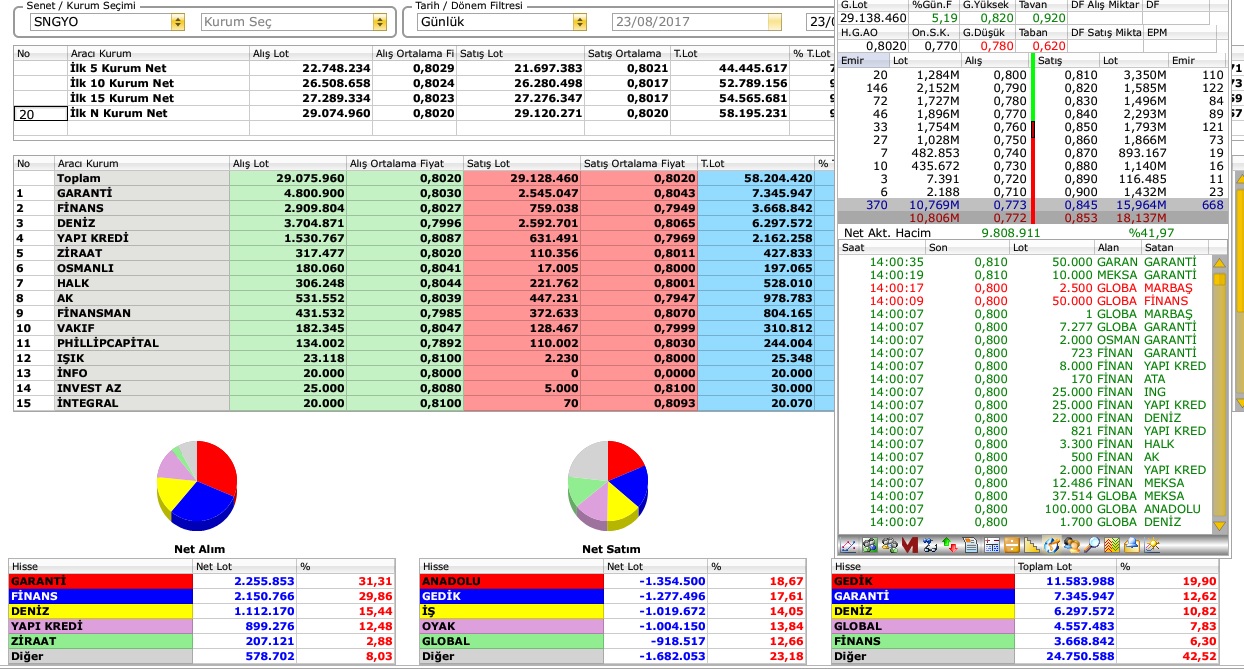Click the red-green zigzag chart icon
Image resolution: width=1244 pixels, height=669 pixels.
[x=1113, y=546]
